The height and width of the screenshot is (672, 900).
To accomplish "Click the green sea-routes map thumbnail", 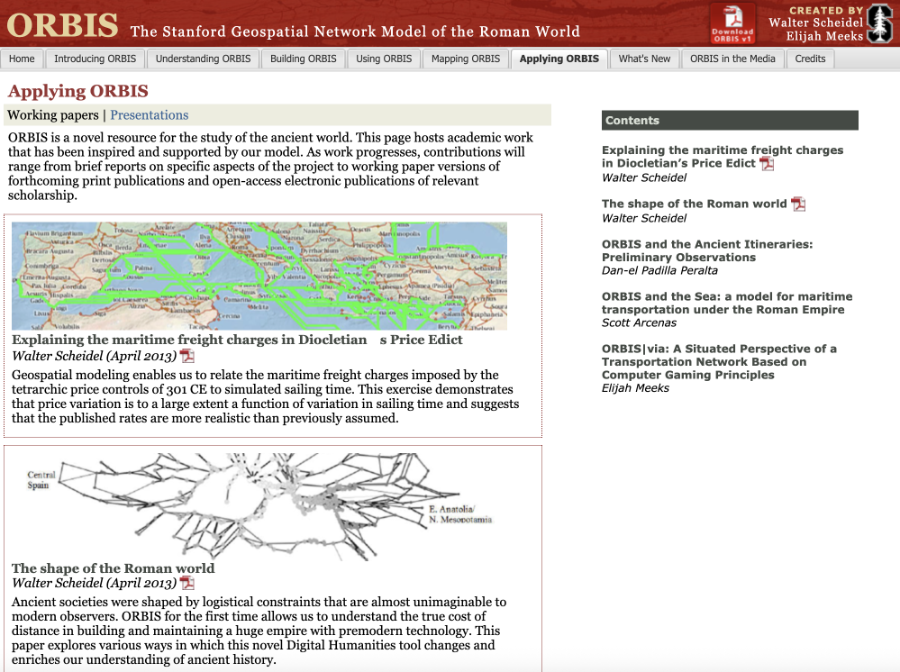I will click(x=259, y=276).
